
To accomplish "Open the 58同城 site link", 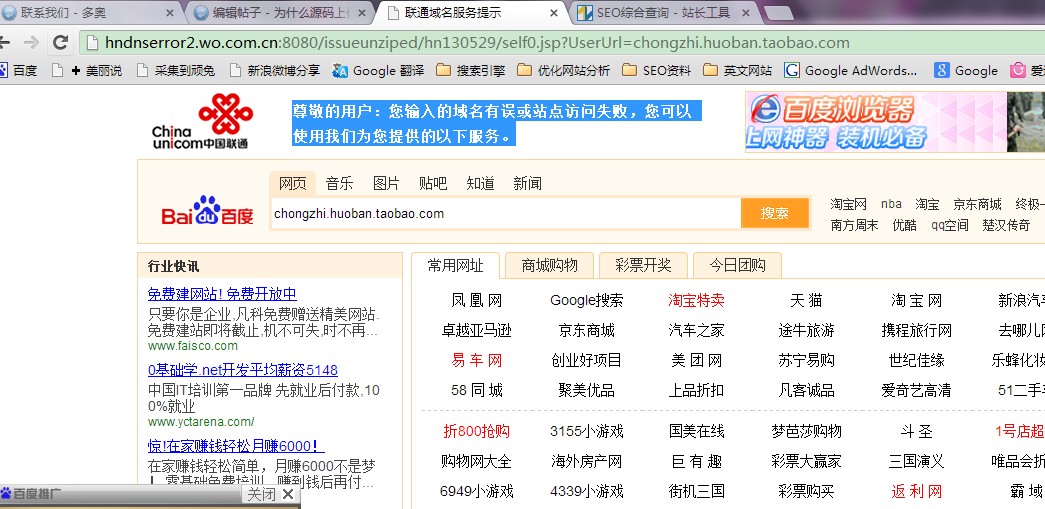I will click(x=477, y=390).
